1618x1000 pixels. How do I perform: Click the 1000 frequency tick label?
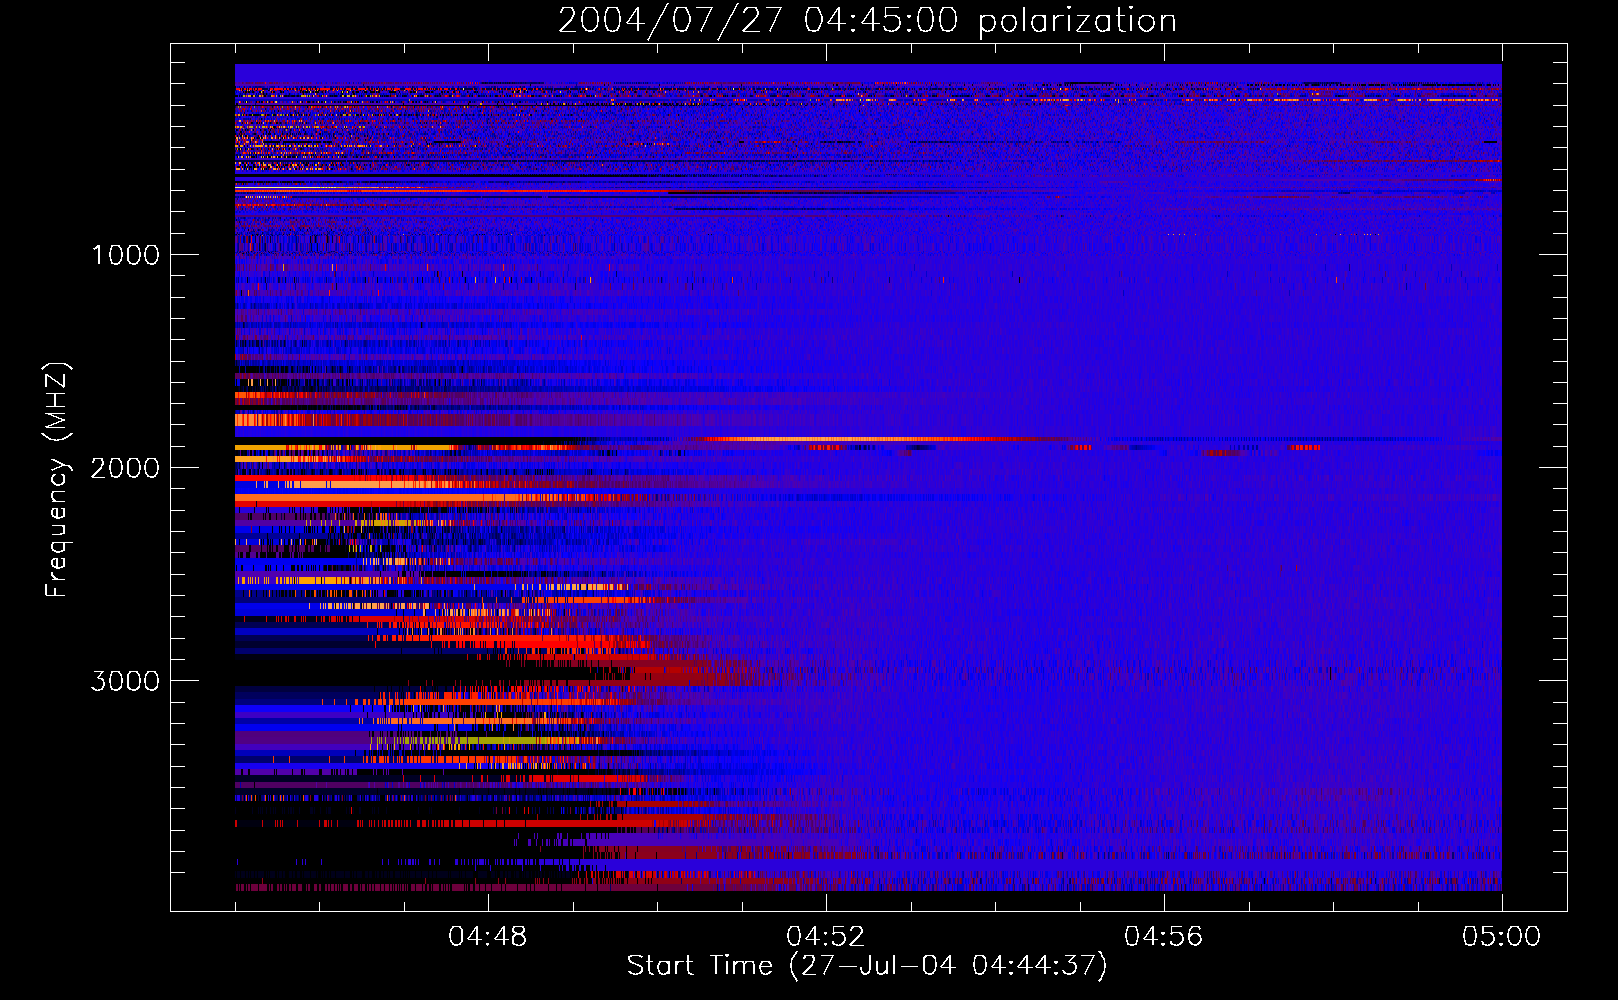(x=126, y=255)
